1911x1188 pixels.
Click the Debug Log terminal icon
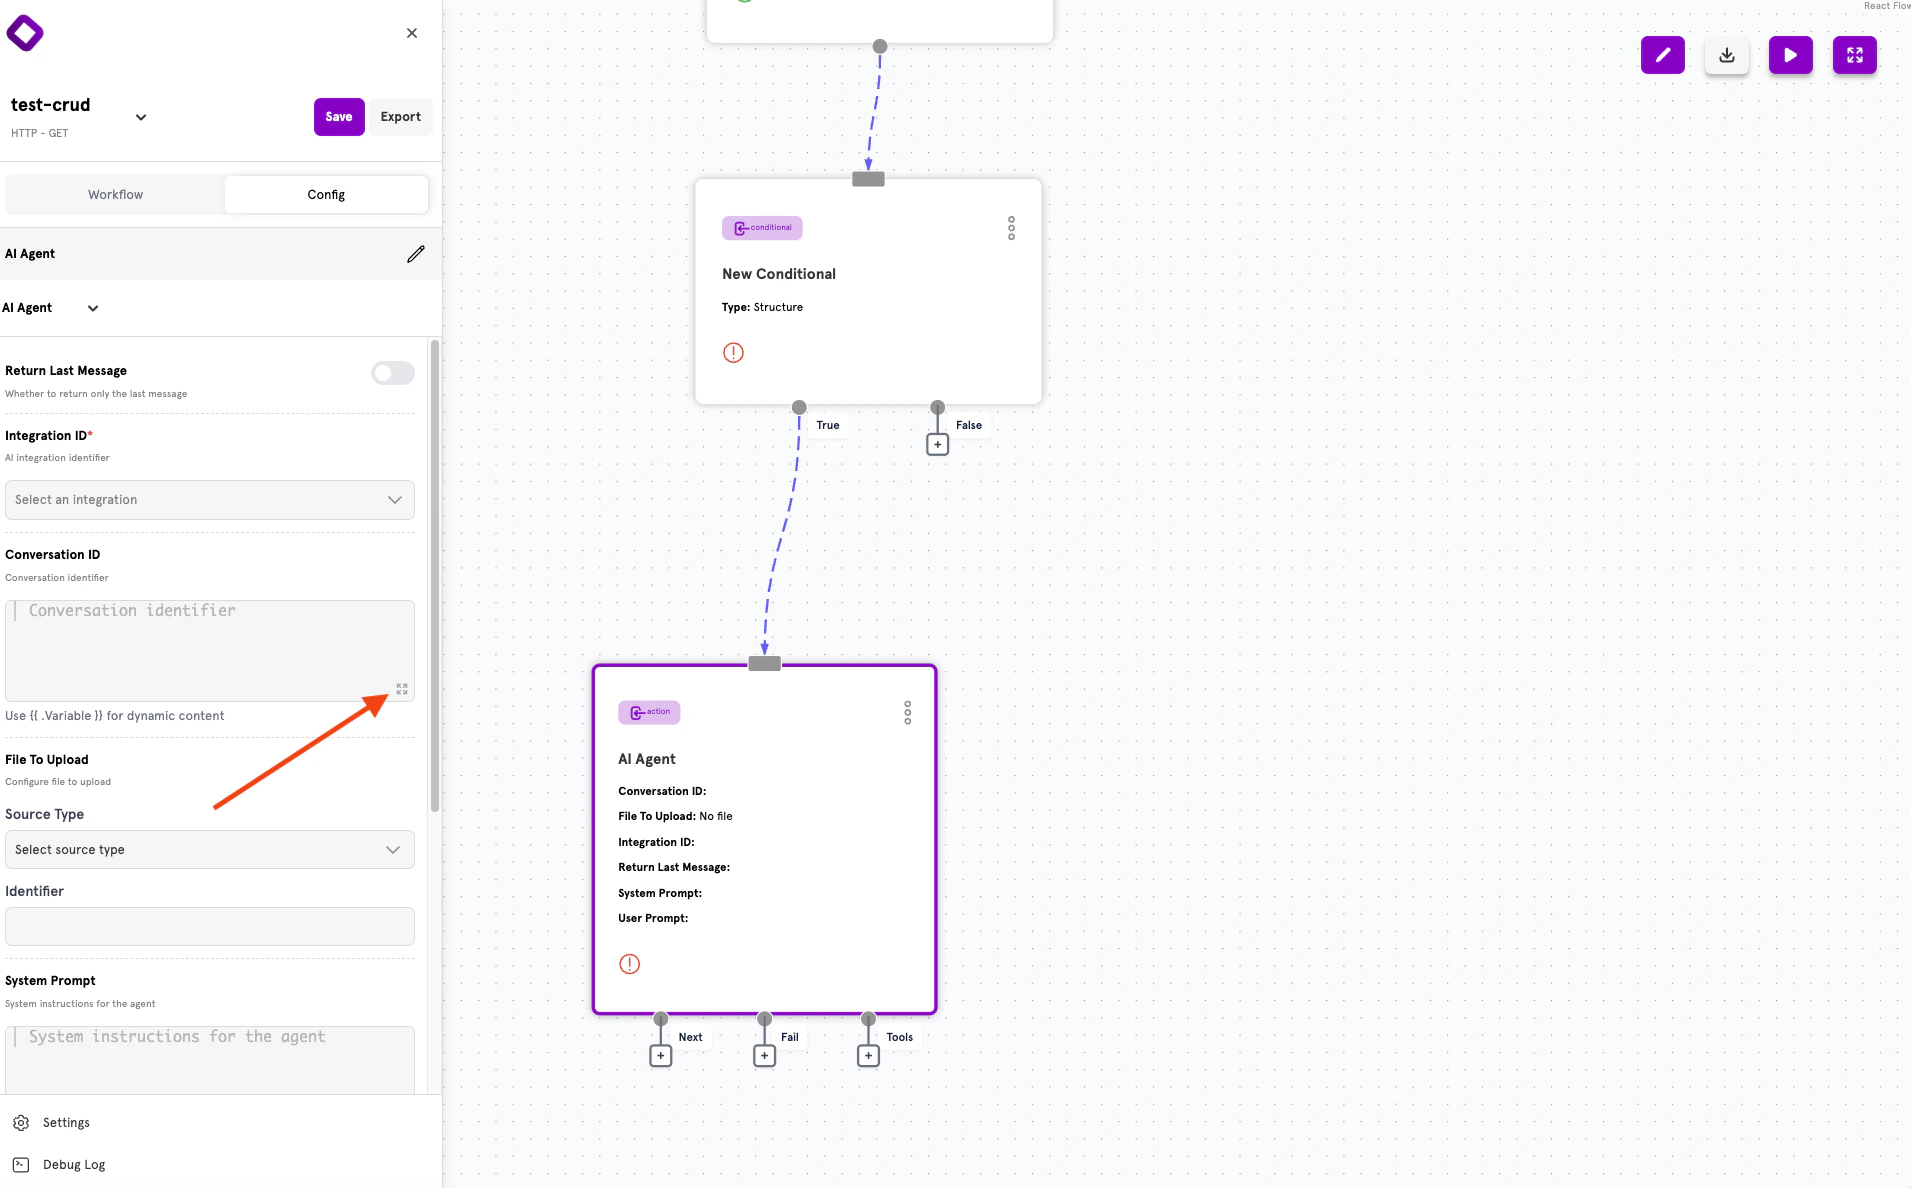point(21,1165)
